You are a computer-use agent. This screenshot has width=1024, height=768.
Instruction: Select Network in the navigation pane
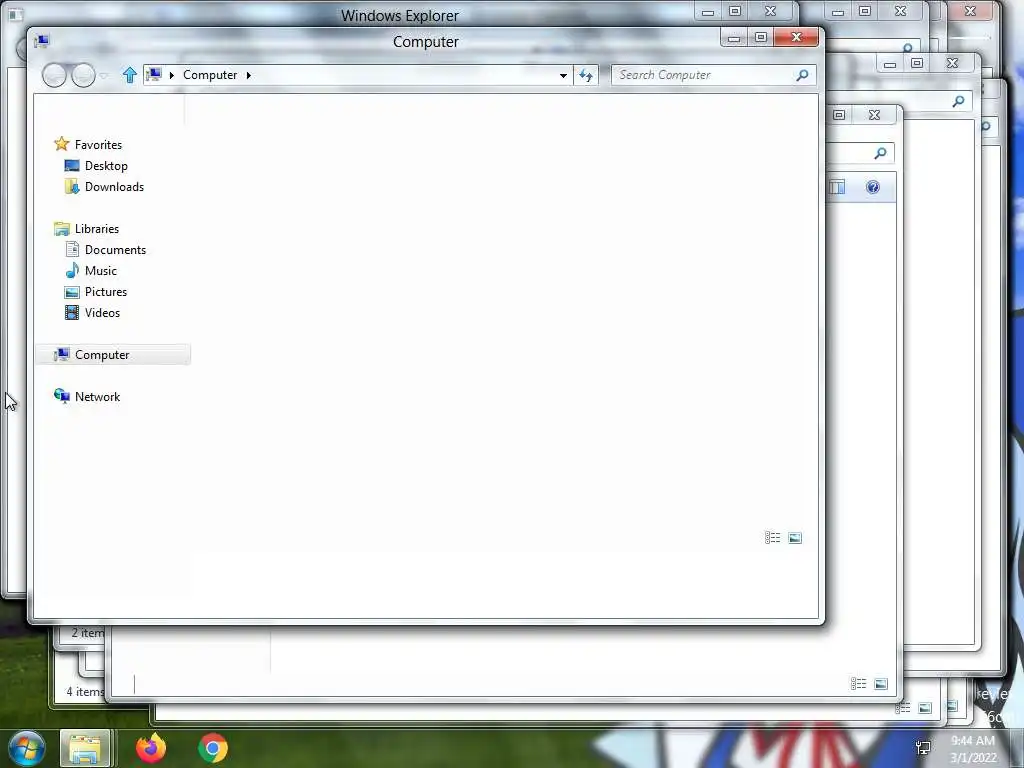click(97, 396)
